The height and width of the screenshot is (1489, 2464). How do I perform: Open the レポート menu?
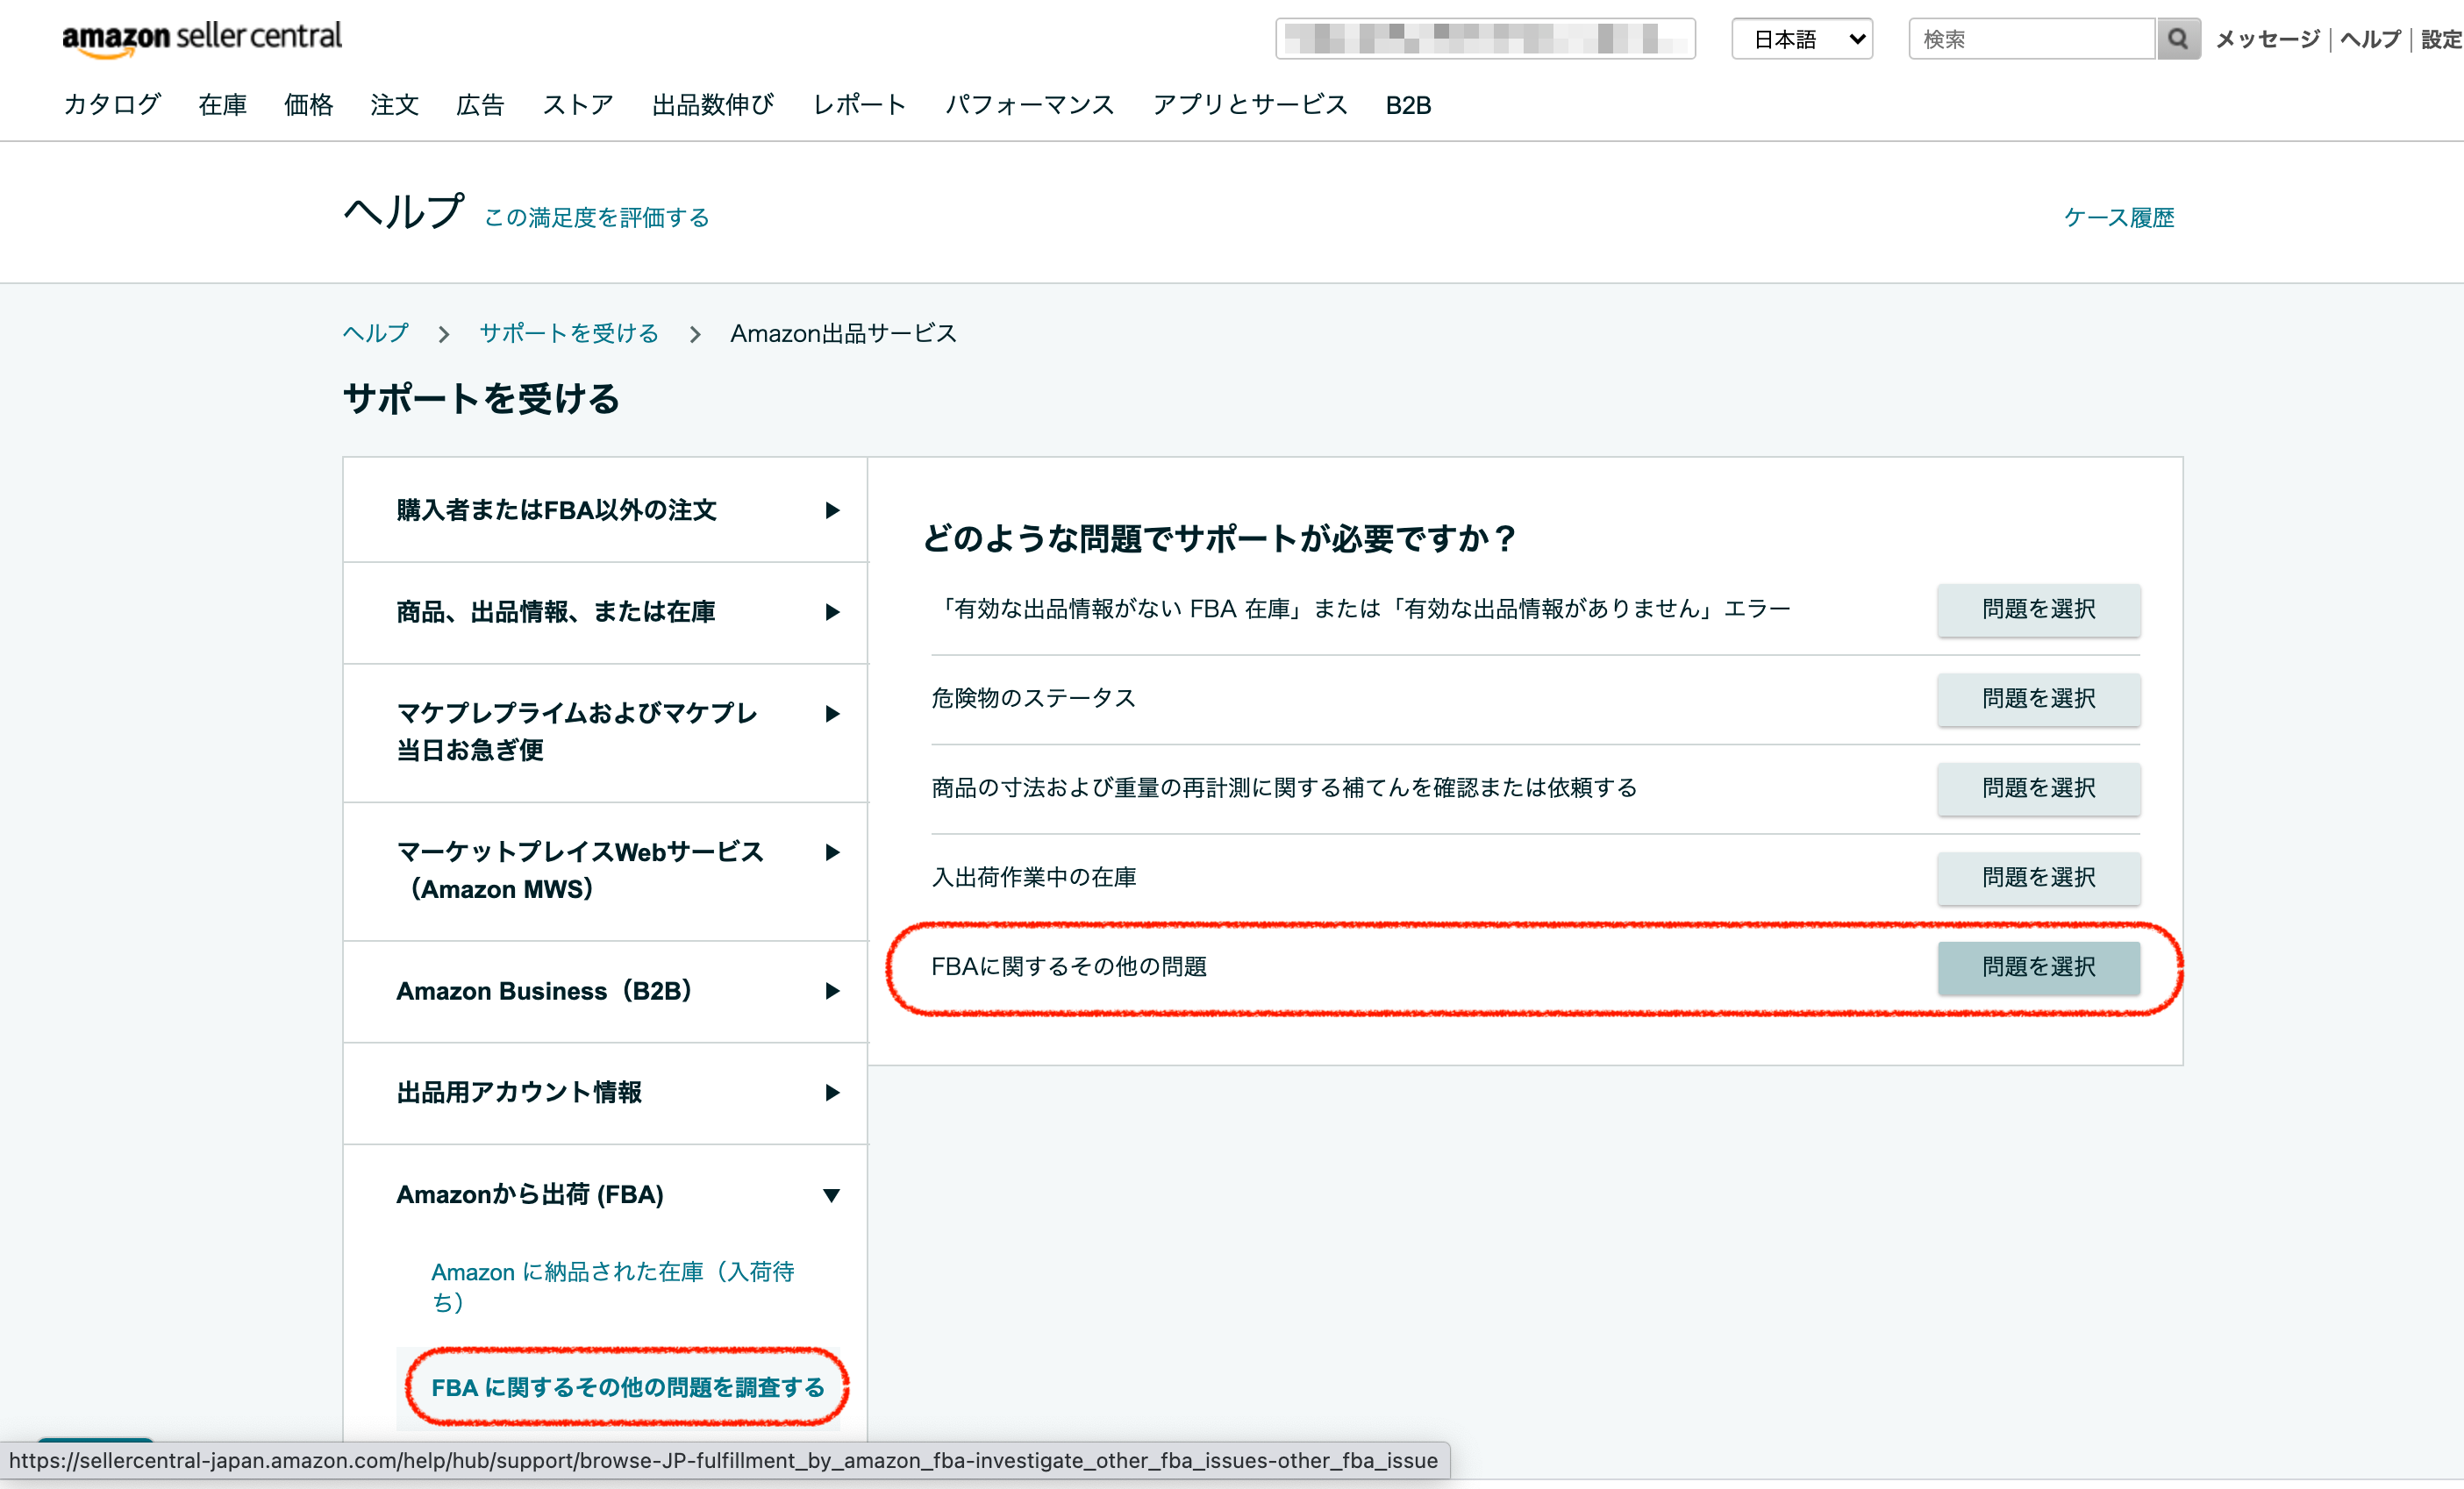click(x=859, y=105)
